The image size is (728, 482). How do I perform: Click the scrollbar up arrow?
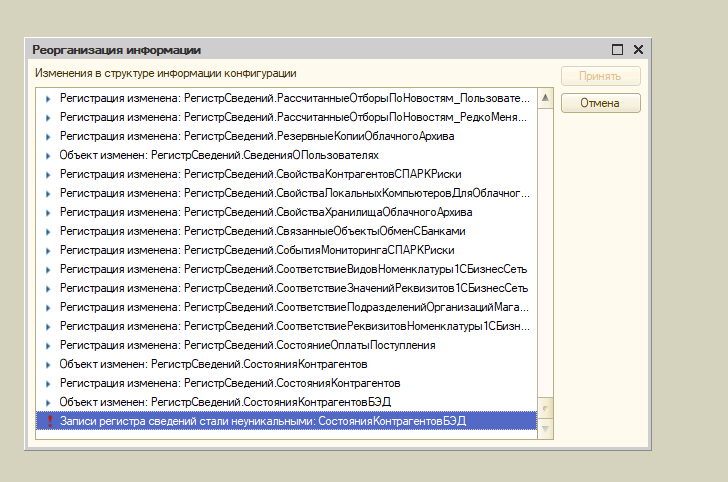(x=545, y=97)
